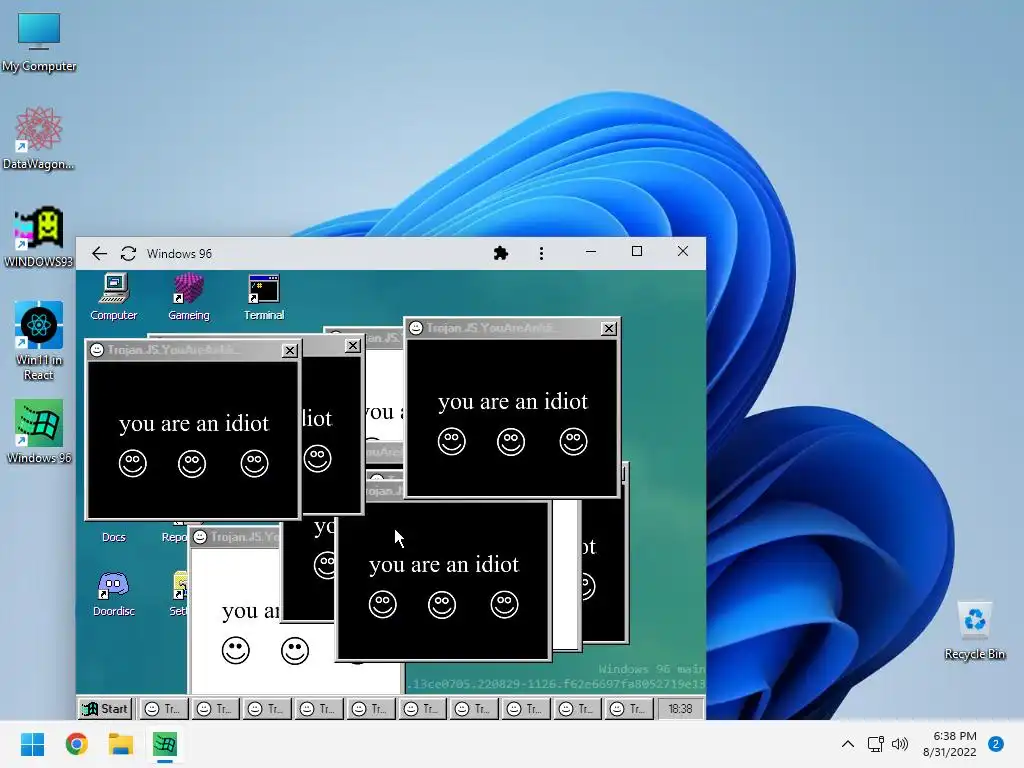This screenshot has width=1024, height=768.
Task: Minimize the Windows 96 app window
Action: [x=591, y=252]
